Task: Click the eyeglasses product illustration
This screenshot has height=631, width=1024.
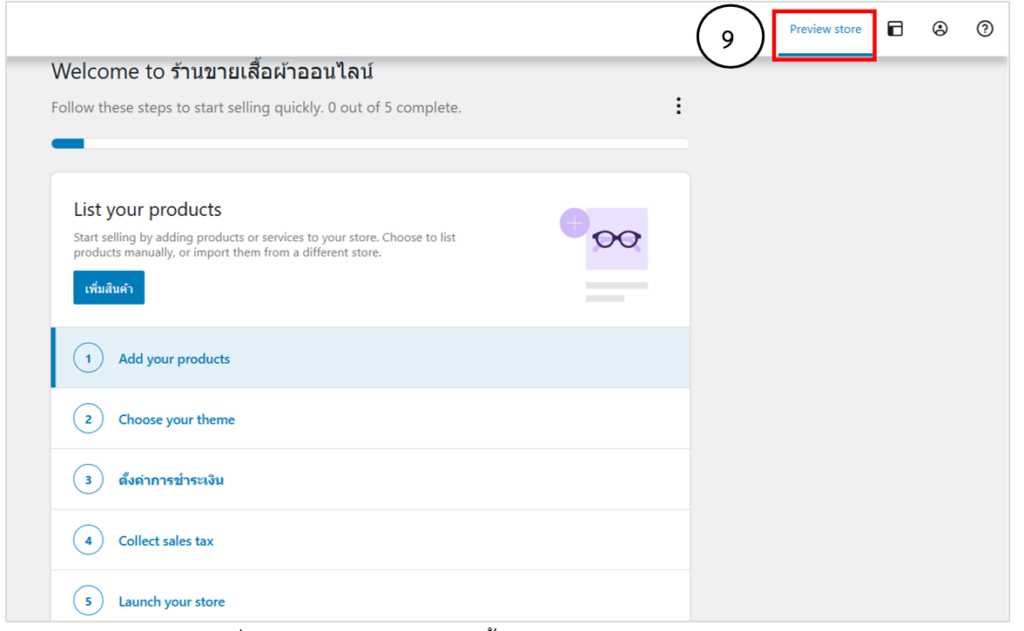Action: coord(617,240)
